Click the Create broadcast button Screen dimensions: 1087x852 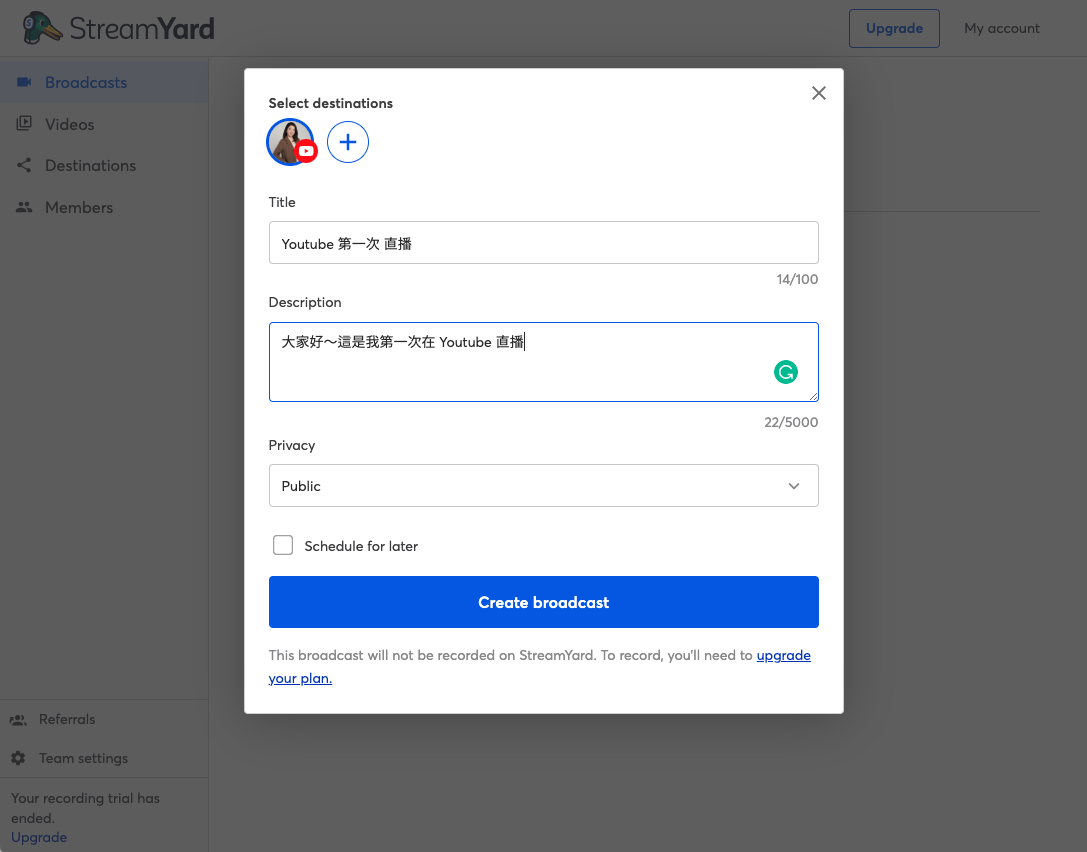tap(544, 602)
